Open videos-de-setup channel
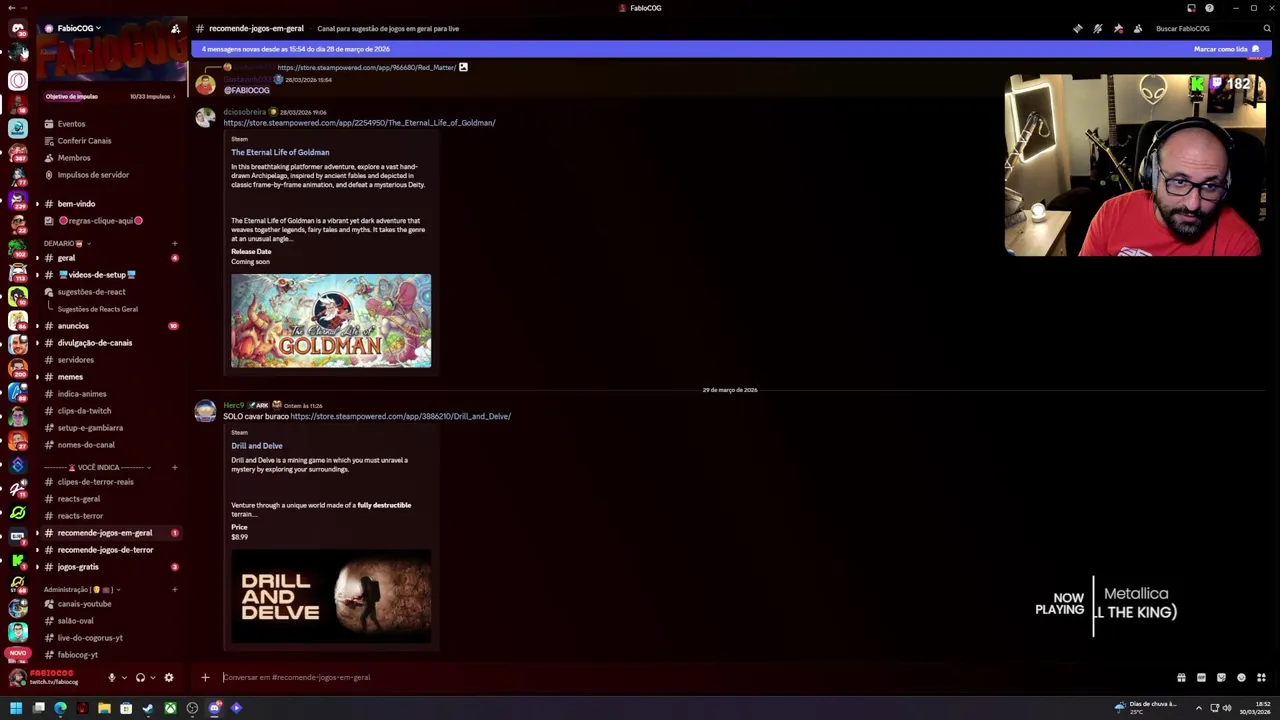 point(97,275)
